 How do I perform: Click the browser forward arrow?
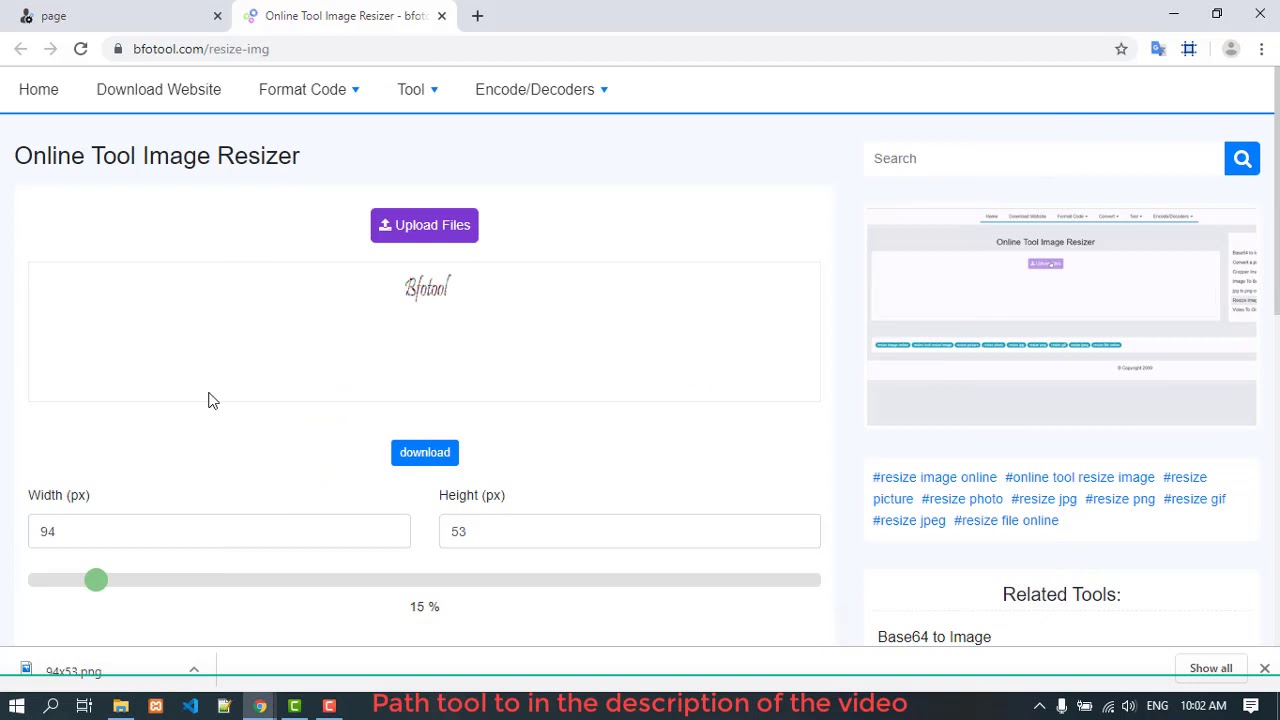(51, 49)
